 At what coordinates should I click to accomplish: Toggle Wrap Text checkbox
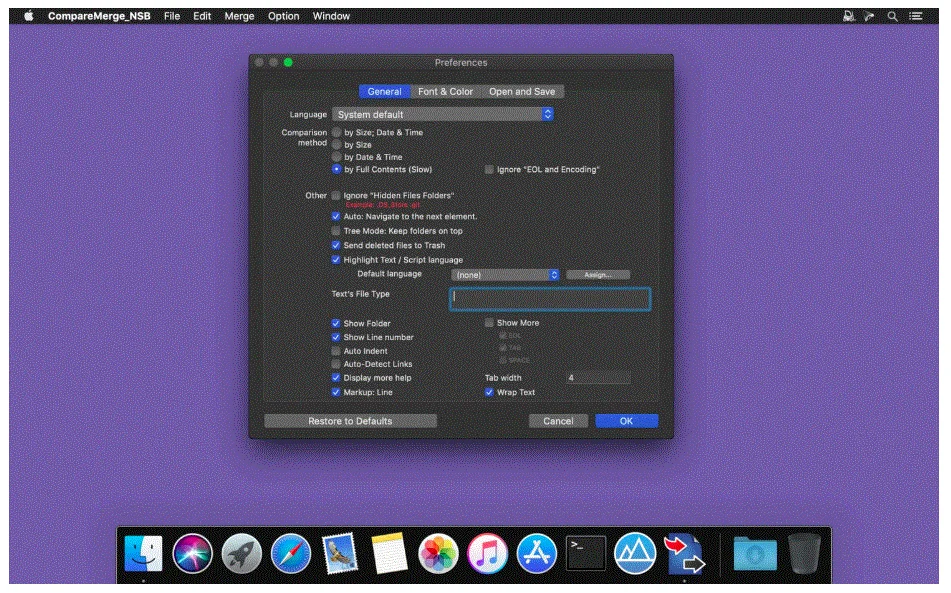[489, 392]
